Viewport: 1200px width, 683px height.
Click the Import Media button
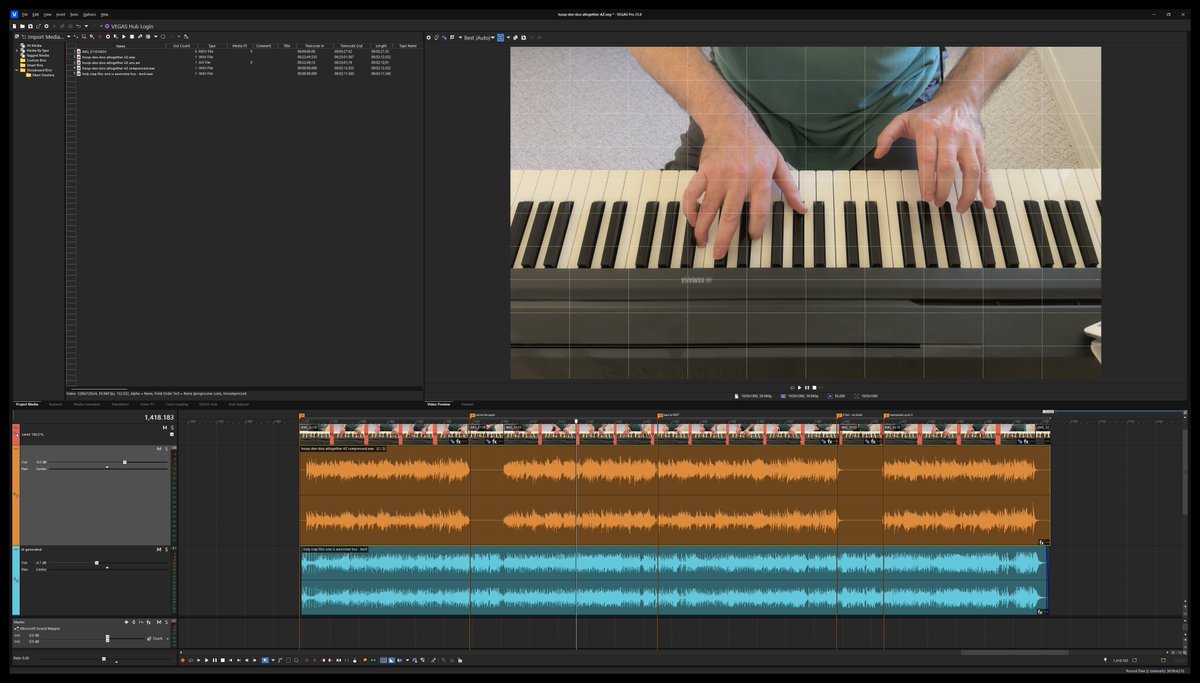[x=42, y=37]
